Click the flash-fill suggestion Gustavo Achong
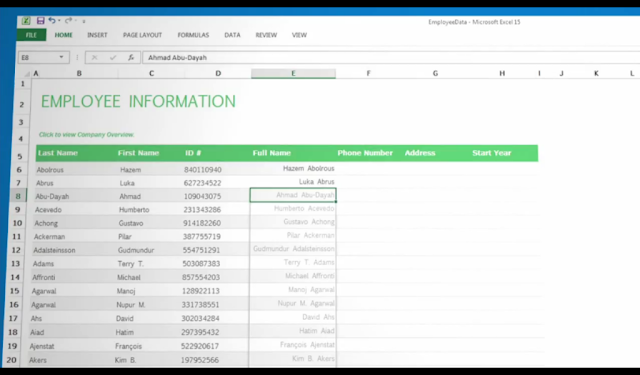The width and height of the screenshot is (640, 375). (309, 222)
